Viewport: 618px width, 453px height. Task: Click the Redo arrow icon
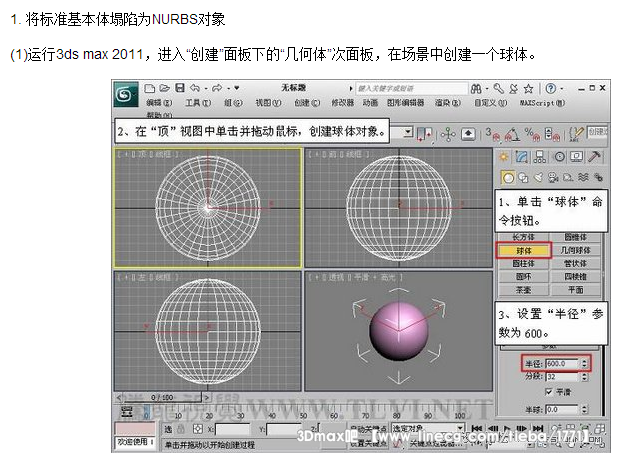[217, 88]
